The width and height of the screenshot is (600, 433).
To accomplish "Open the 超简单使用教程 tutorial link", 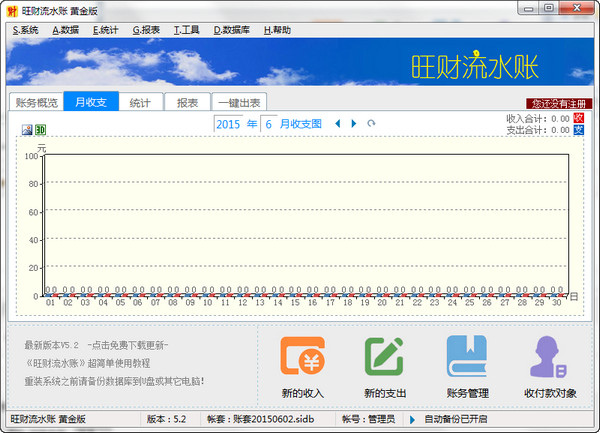I will pos(88,363).
